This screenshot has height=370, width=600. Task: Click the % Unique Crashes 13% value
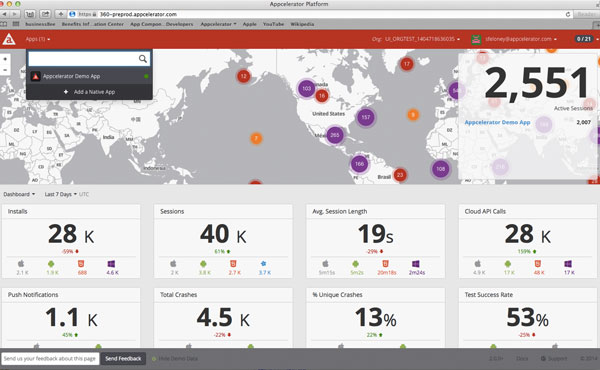[x=375, y=318]
